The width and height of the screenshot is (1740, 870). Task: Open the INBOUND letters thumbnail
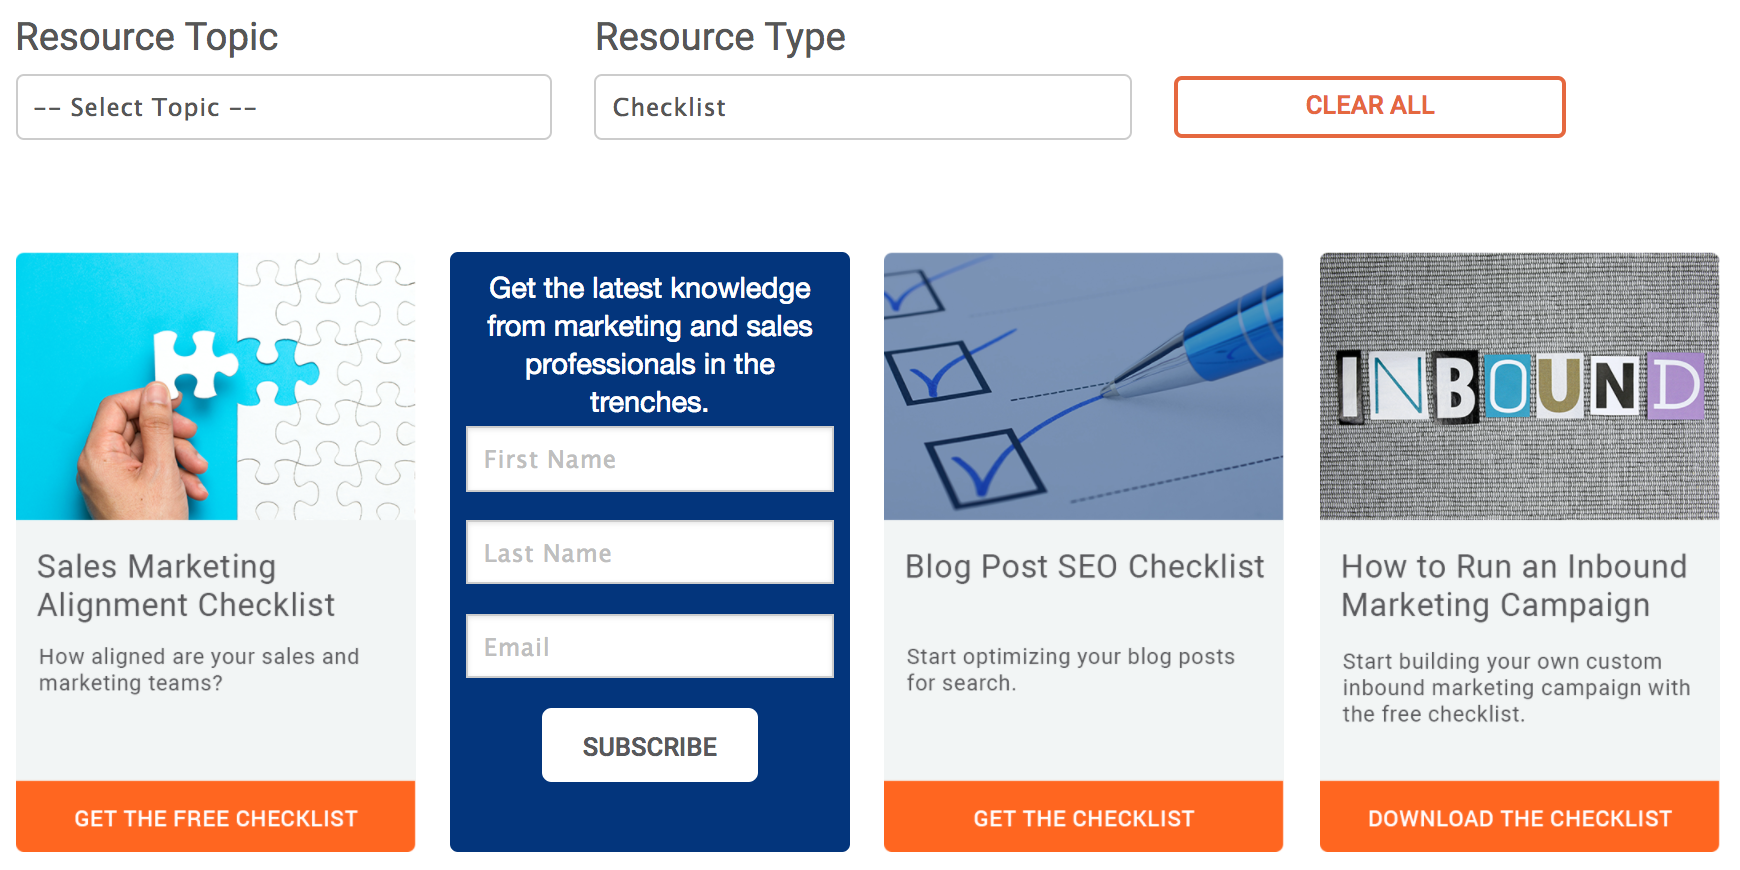[1519, 386]
